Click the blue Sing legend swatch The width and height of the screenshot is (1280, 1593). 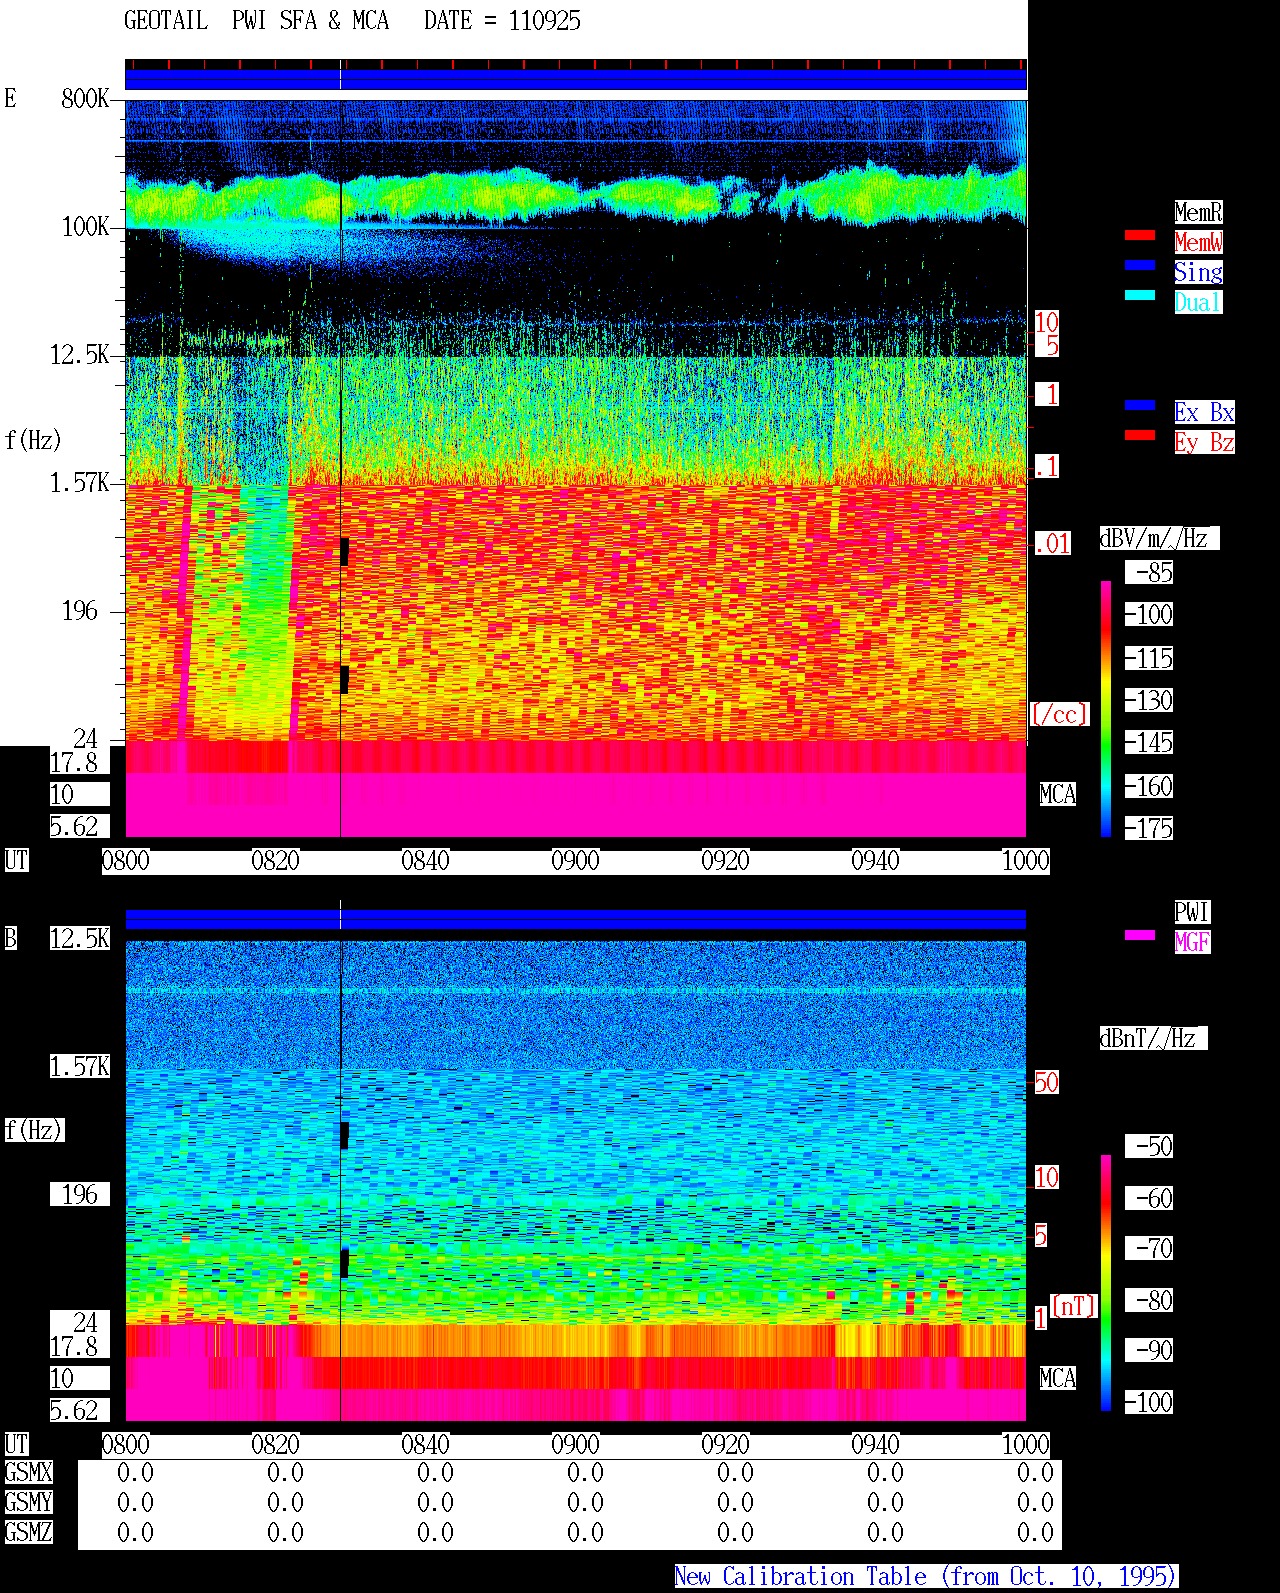click(1140, 266)
